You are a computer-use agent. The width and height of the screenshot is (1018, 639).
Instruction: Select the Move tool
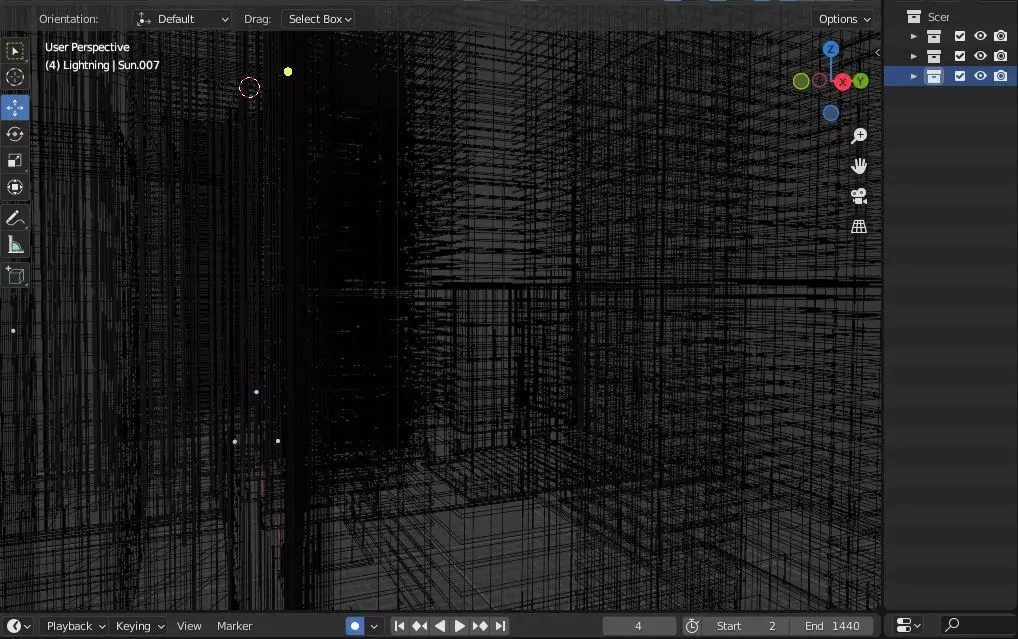[x=15, y=108]
